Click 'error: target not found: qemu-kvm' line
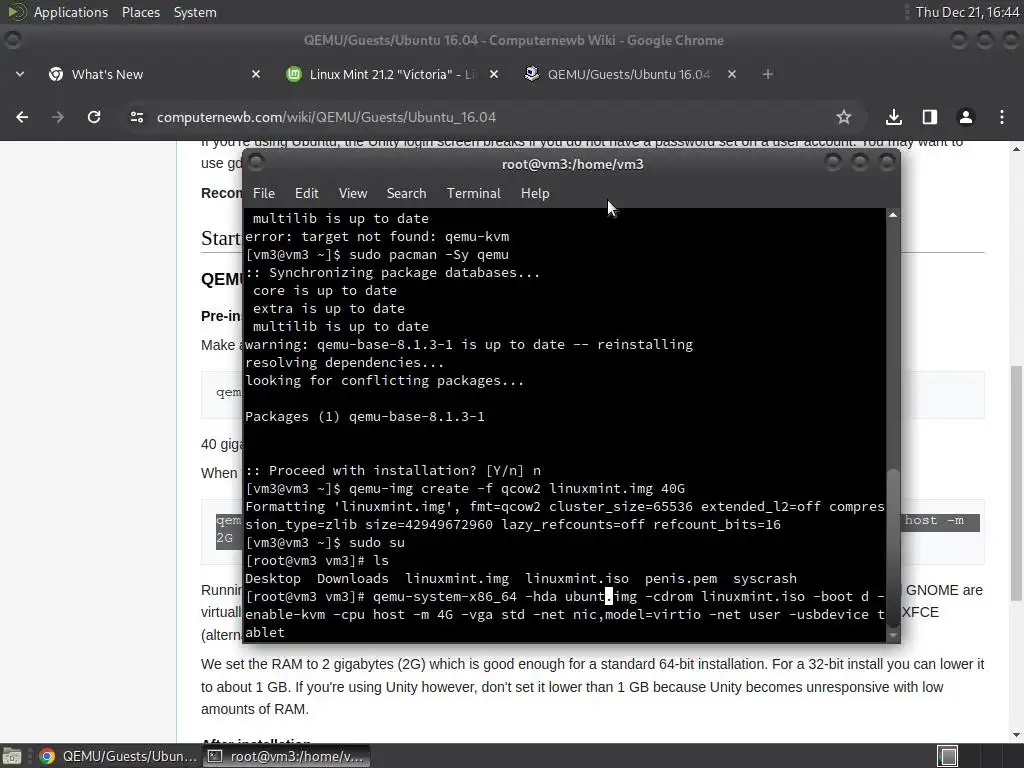Screen dimensions: 1024x768 (x=377, y=236)
